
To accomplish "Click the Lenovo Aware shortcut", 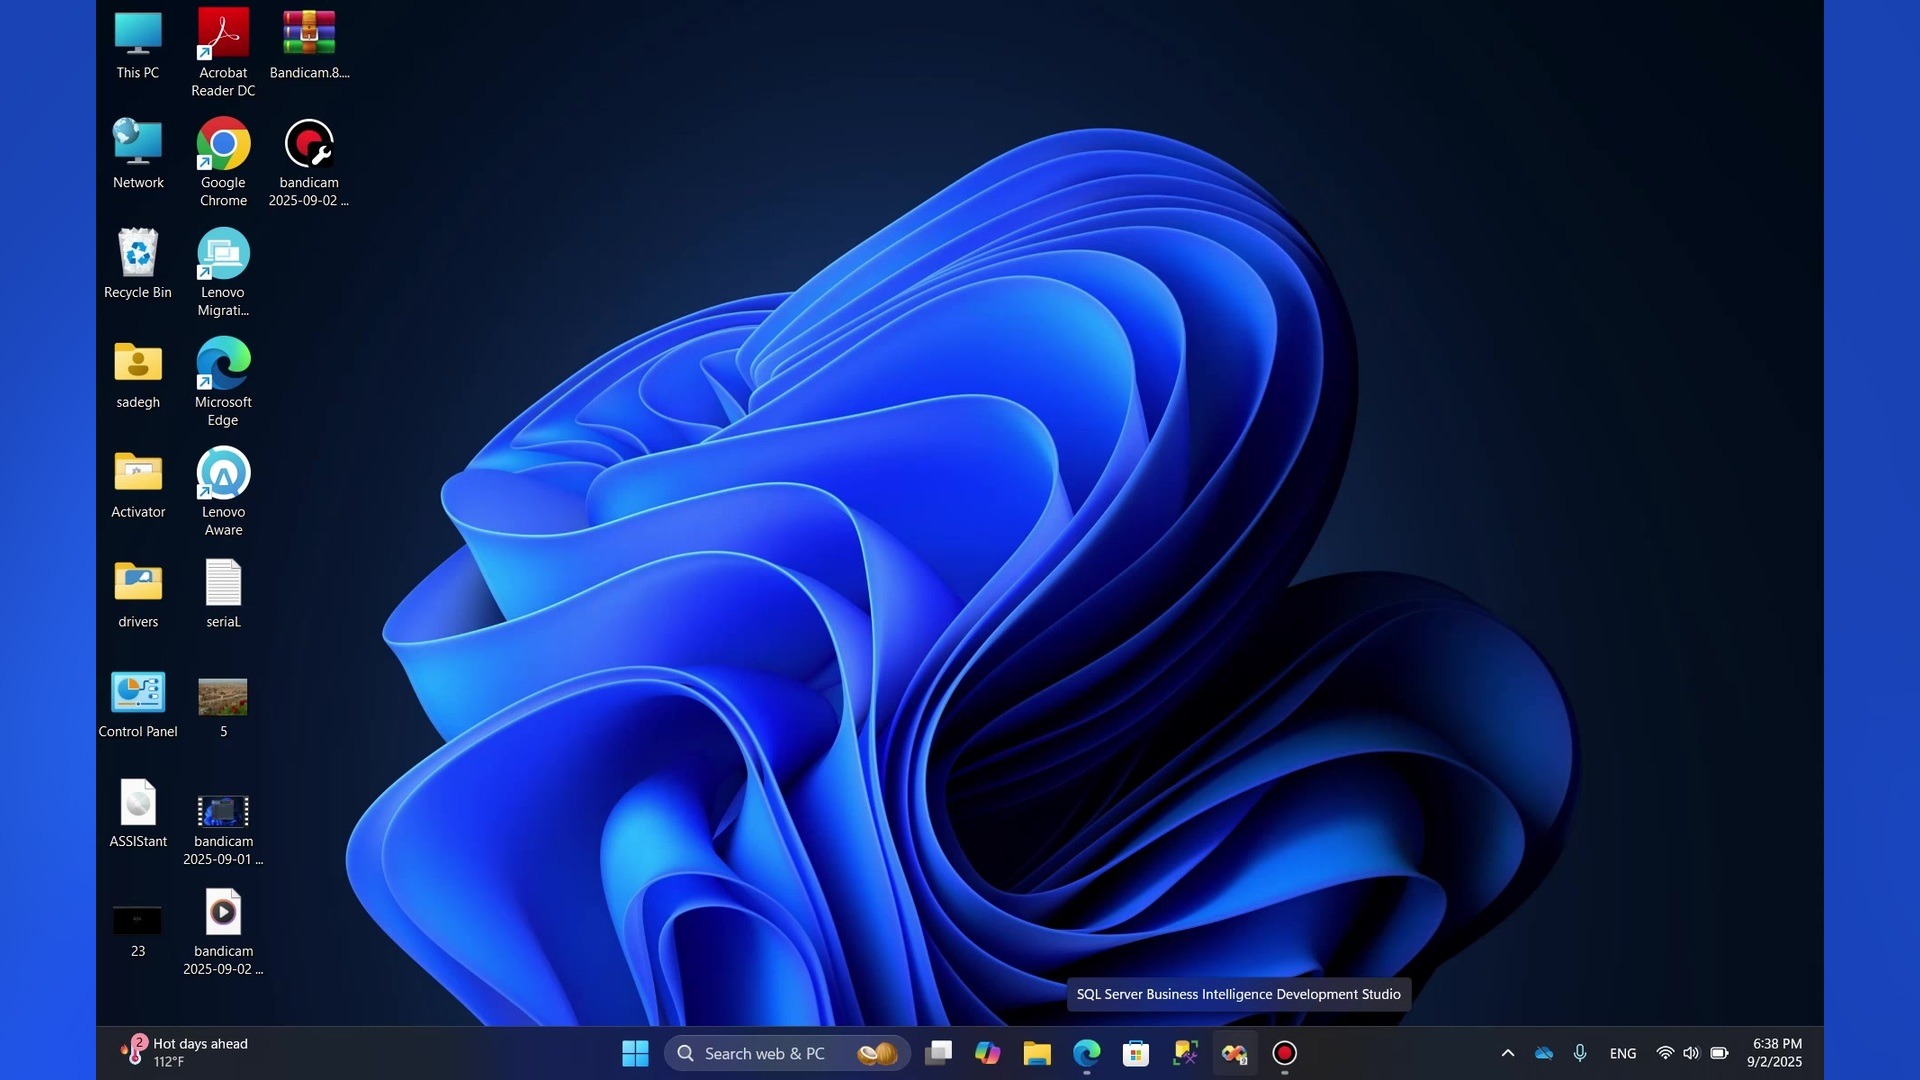I will (x=223, y=475).
